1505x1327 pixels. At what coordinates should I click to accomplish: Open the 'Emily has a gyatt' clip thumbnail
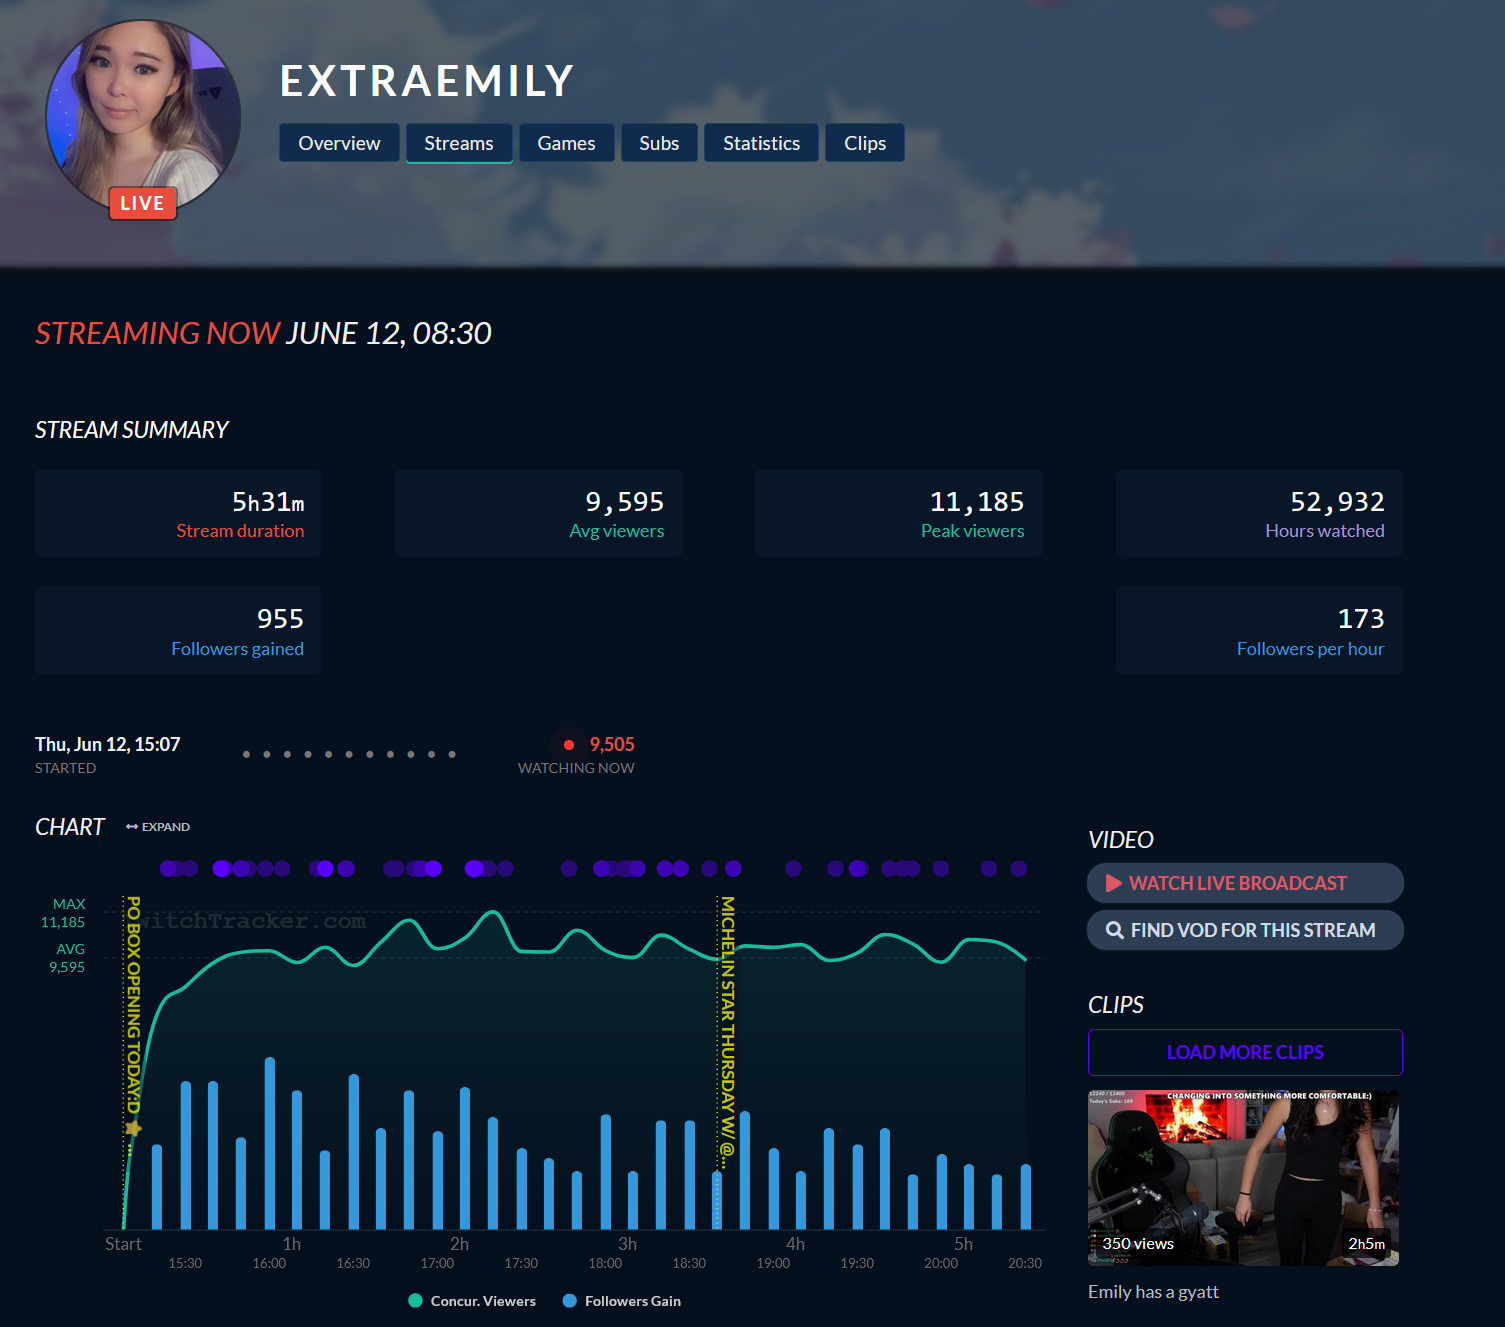click(x=1243, y=1177)
